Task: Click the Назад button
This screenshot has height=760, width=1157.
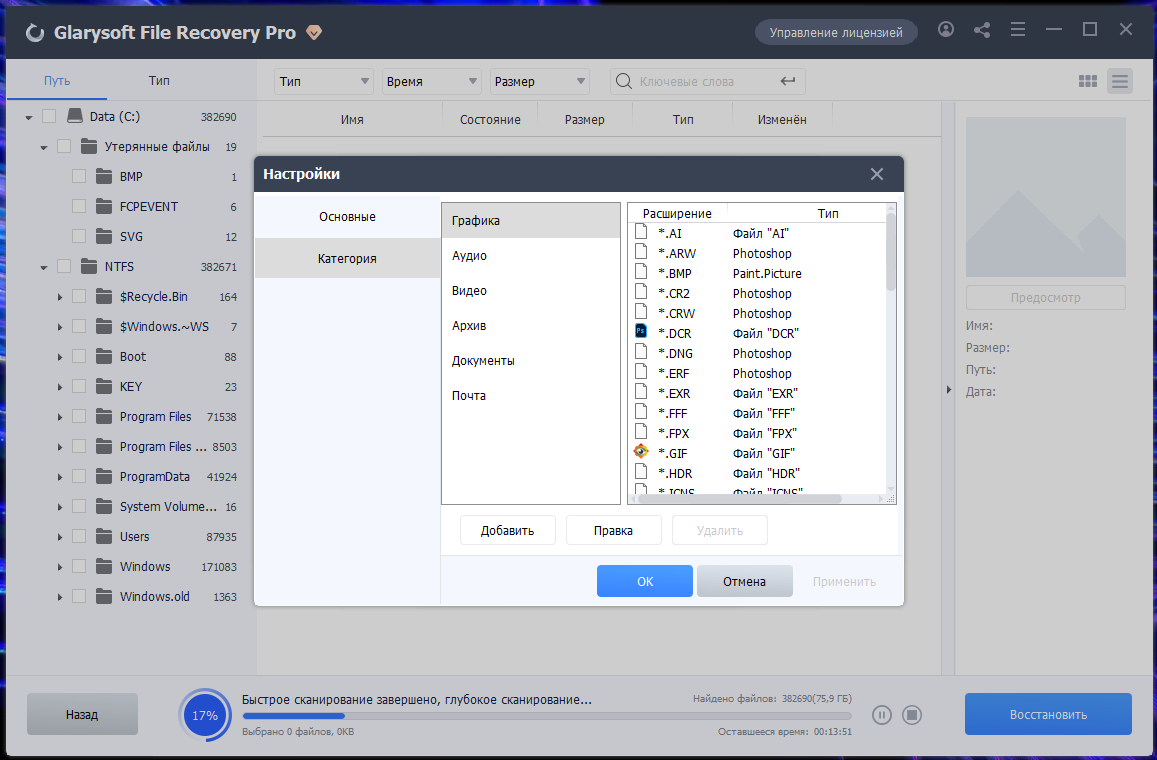Action: 82,714
